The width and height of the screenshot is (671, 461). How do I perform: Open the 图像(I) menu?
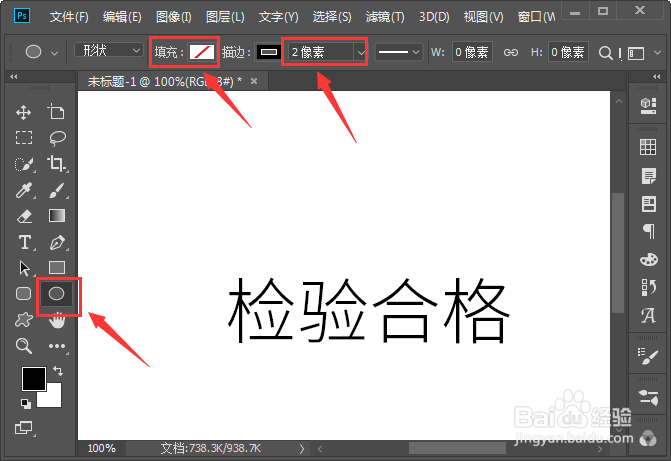pos(174,17)
